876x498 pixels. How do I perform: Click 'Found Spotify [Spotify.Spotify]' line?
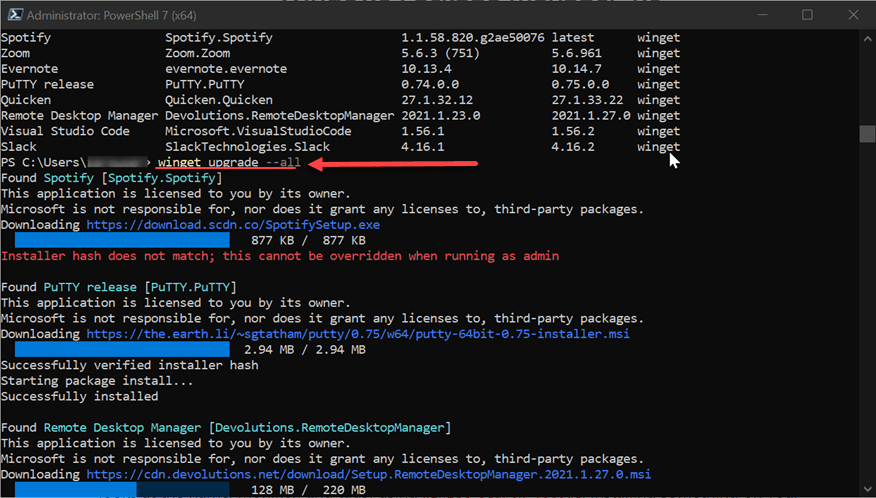tap(112, 178)
